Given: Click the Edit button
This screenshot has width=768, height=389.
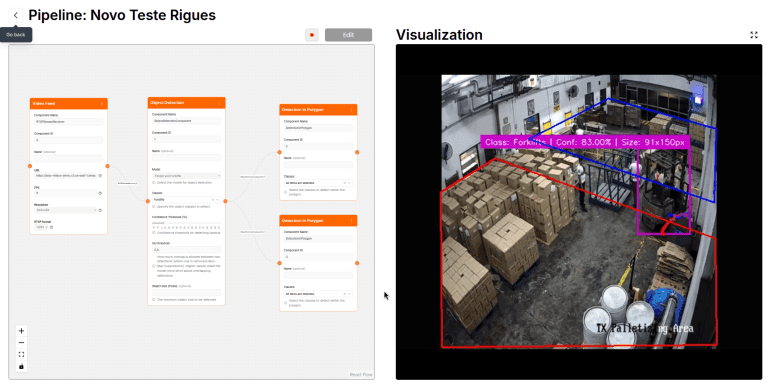Looking at the screenshot, I should (348, 35).
